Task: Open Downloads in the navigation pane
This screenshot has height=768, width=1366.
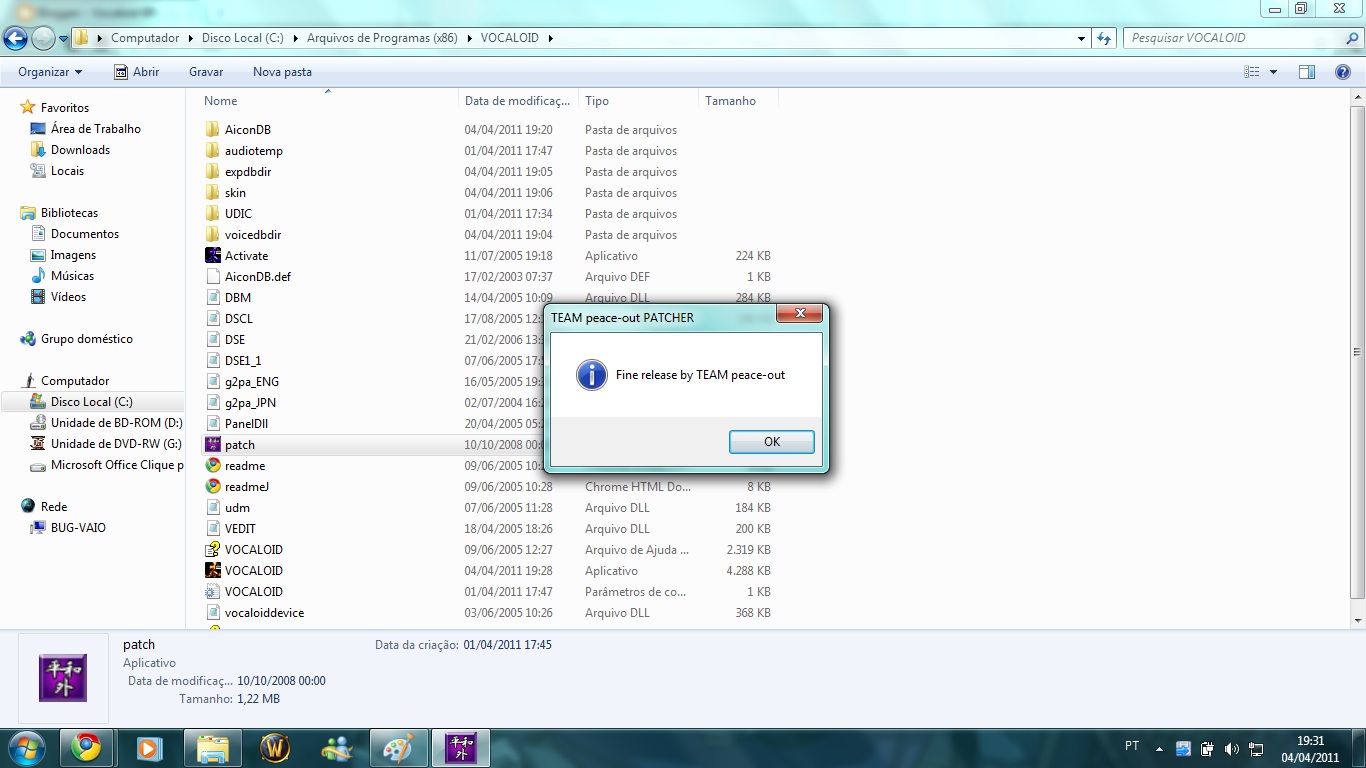Action: (x=80, y=150)
